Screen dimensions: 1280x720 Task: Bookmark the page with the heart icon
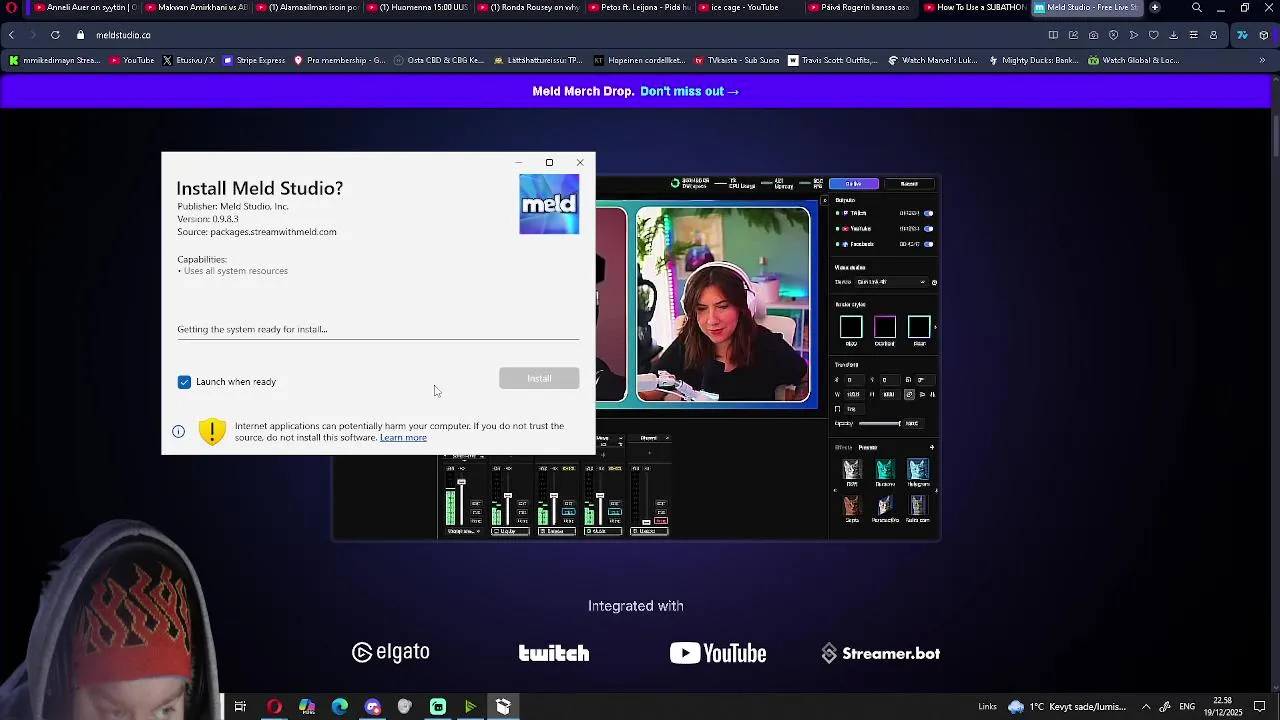click(x=1153, y=35)
